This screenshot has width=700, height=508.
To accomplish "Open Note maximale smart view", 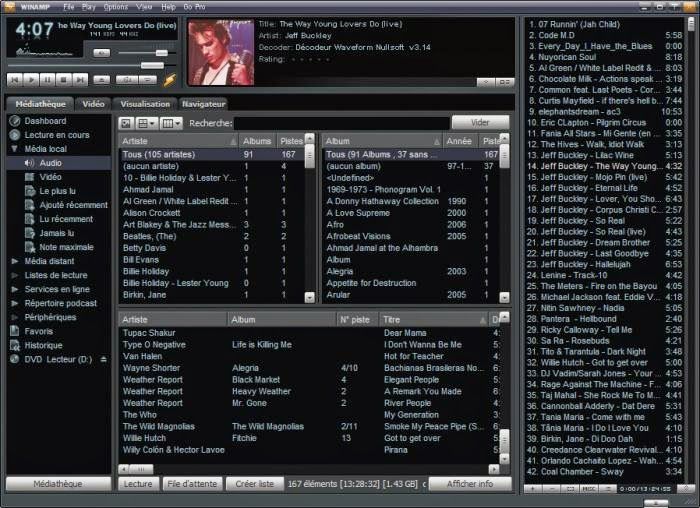I will [66, 247].
